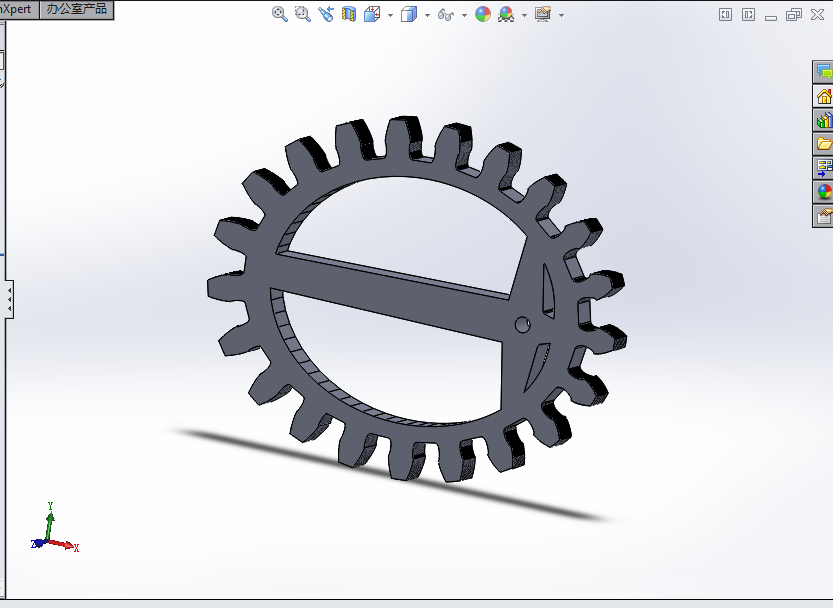Expand the Hide/Show Items dropdown arrow

(x=464, y=15)
